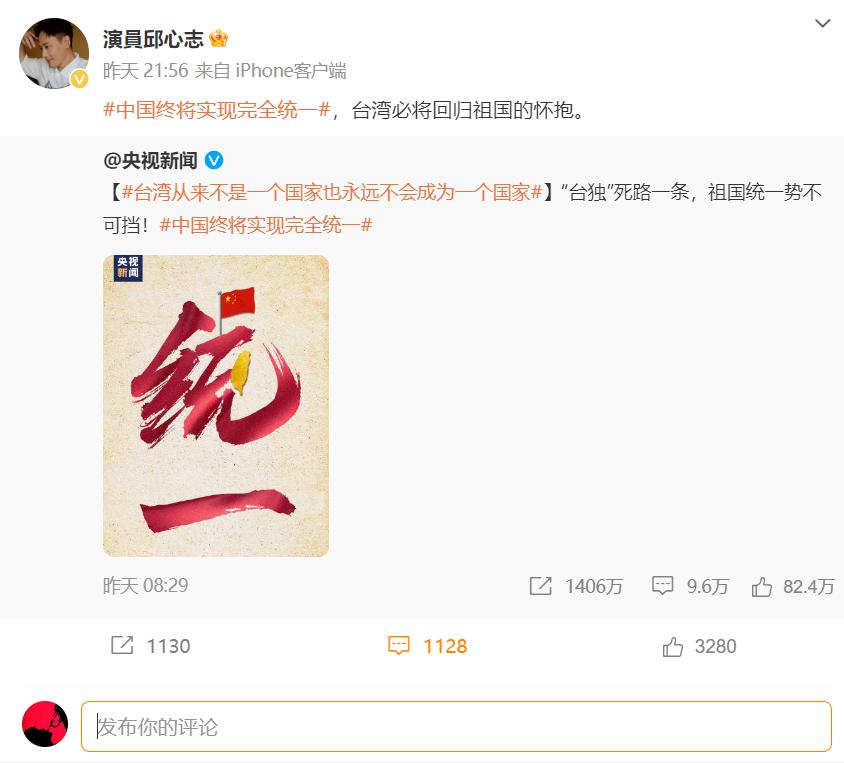This screenshot has width=844, height=763.
Task: Like the original post with 82.4万
Action: click(x=762, y=587)
